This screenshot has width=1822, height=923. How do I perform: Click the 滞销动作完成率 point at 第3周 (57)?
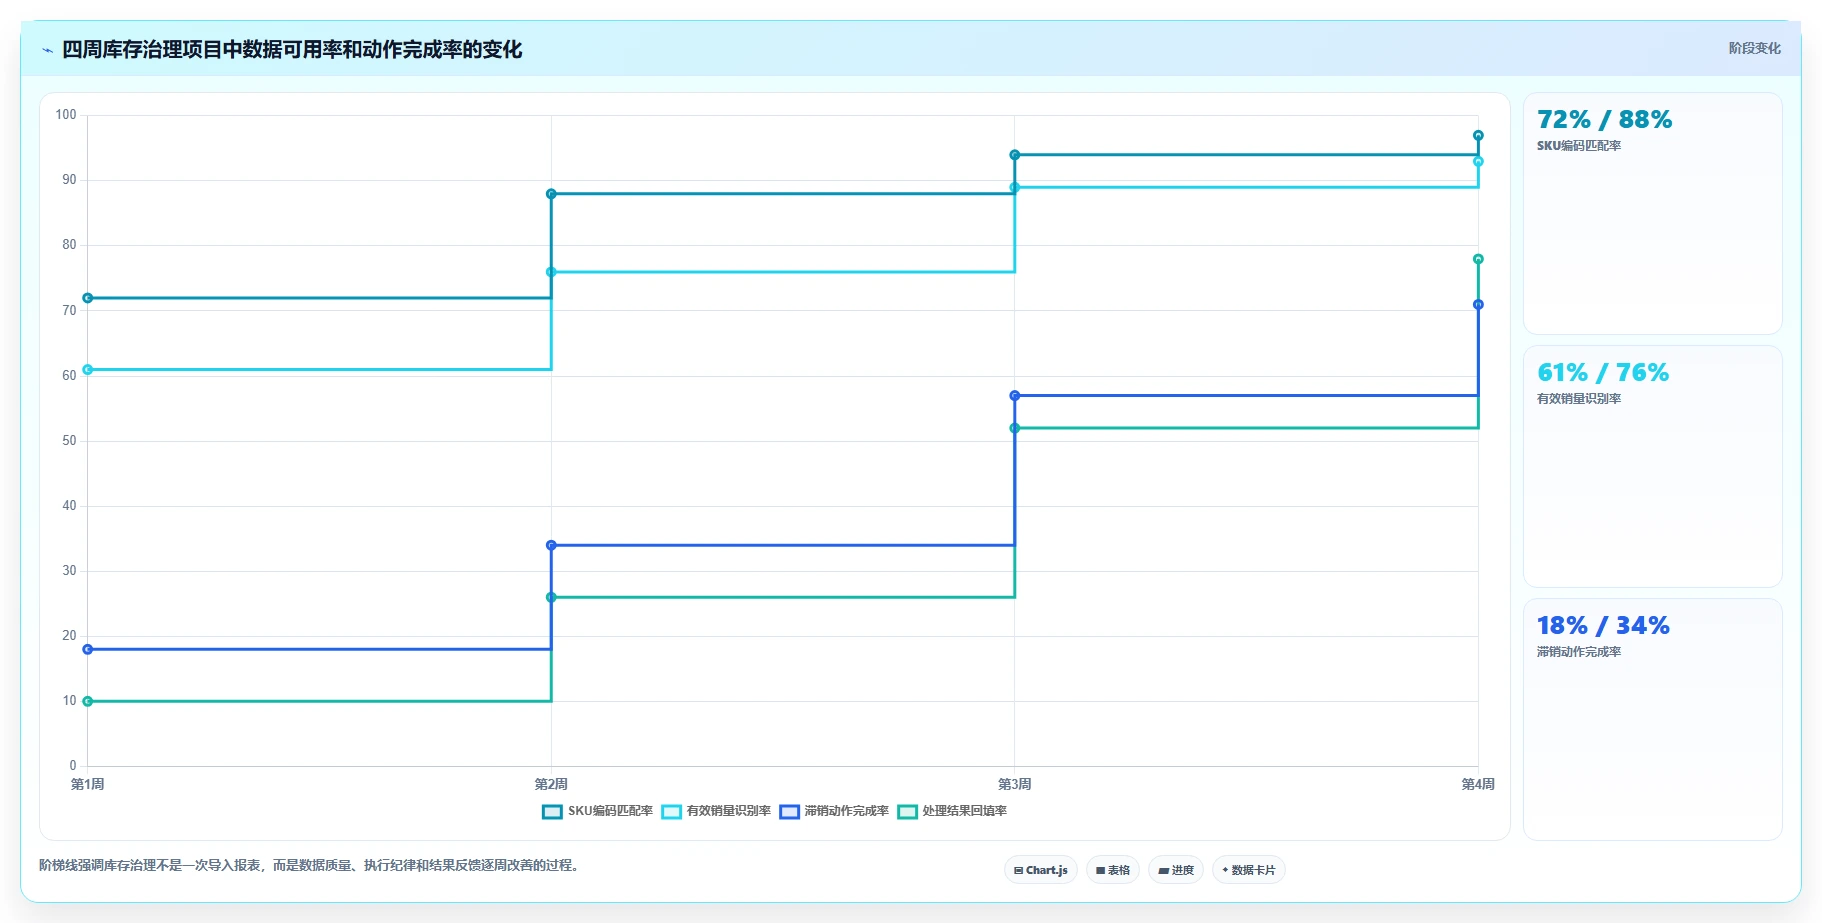pyautogui.click(x=1015, y=396)
